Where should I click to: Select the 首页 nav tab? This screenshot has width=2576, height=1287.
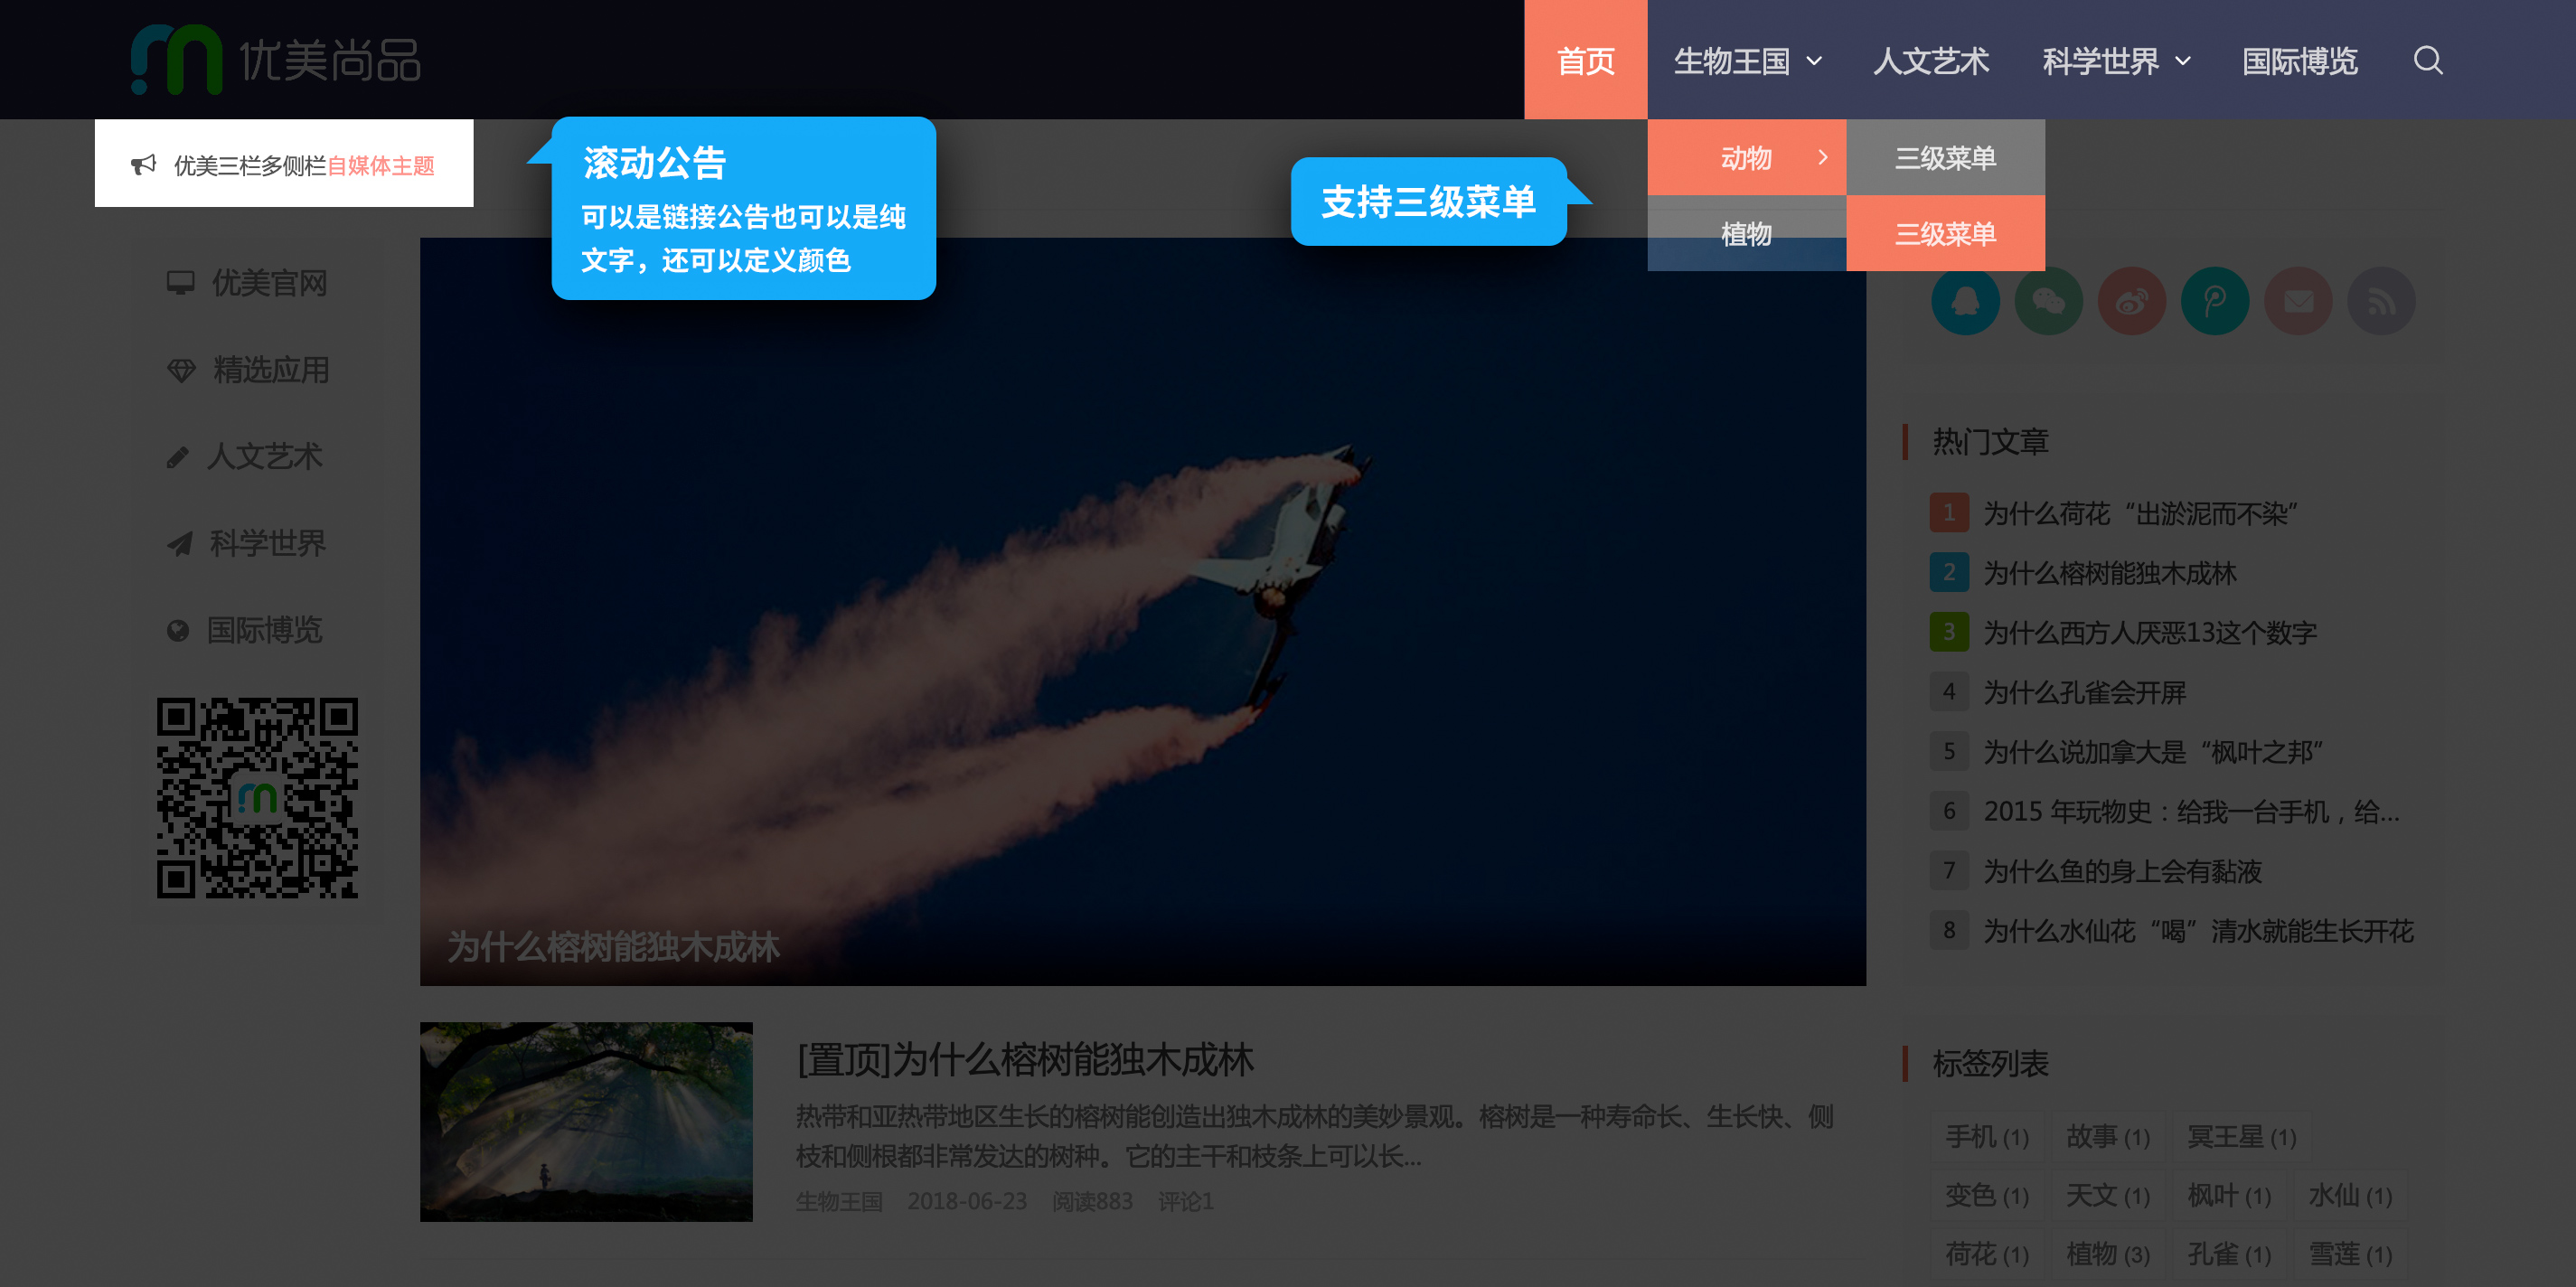pyautogui.click(x=1585, y=60)
